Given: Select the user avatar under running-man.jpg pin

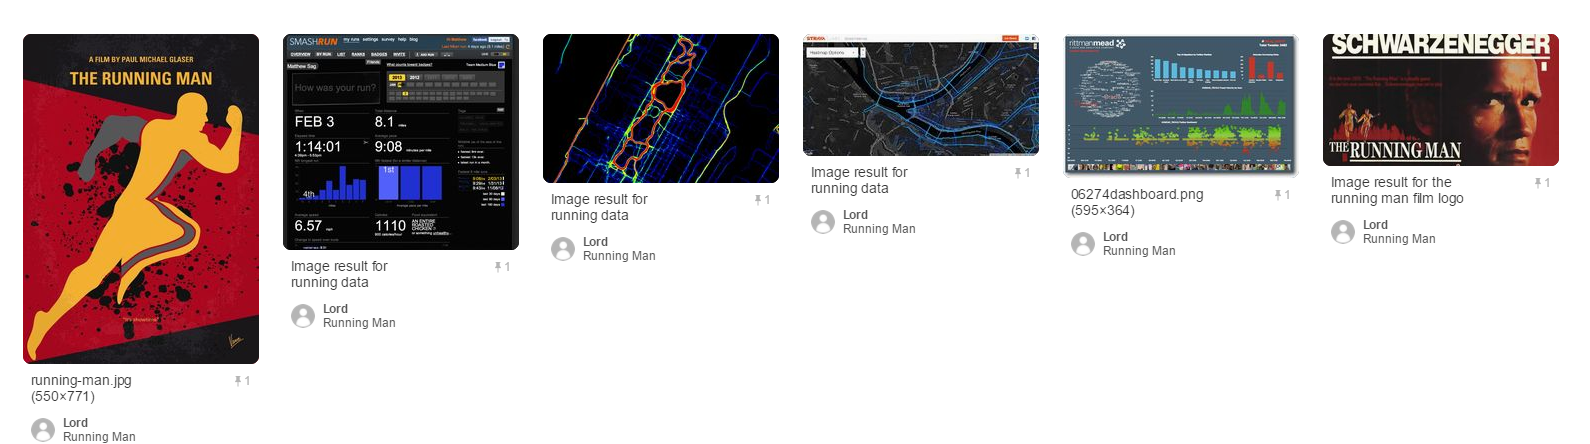Looking at the screenshot, I should point(43,430).
